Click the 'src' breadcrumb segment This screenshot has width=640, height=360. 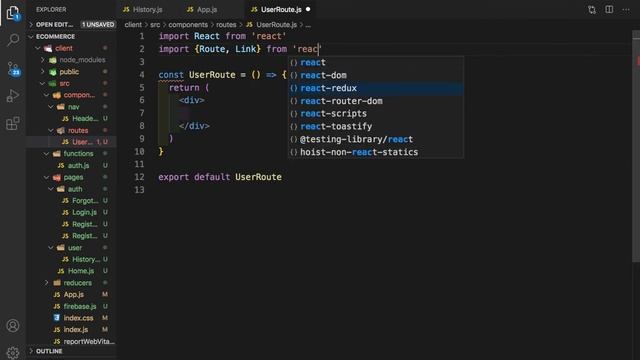(155, 25)
